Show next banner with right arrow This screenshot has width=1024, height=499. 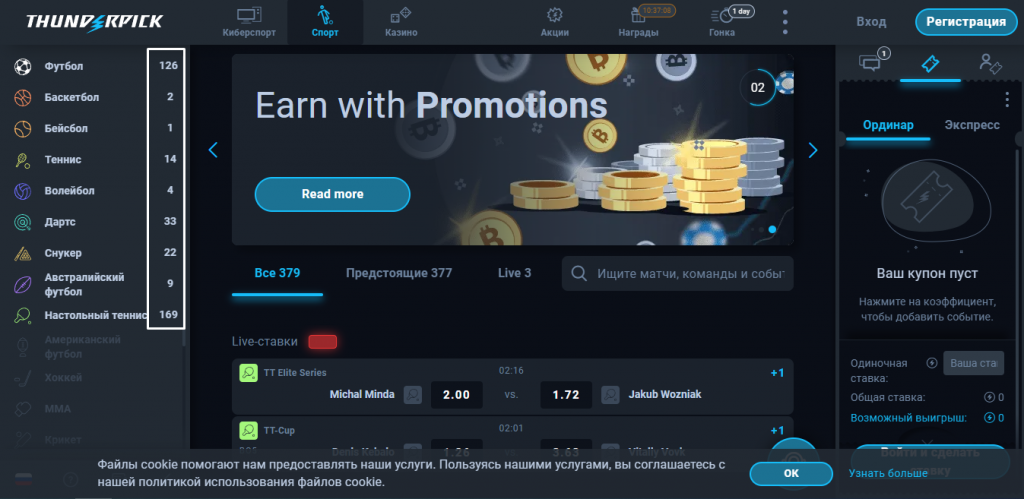point(812,150)
